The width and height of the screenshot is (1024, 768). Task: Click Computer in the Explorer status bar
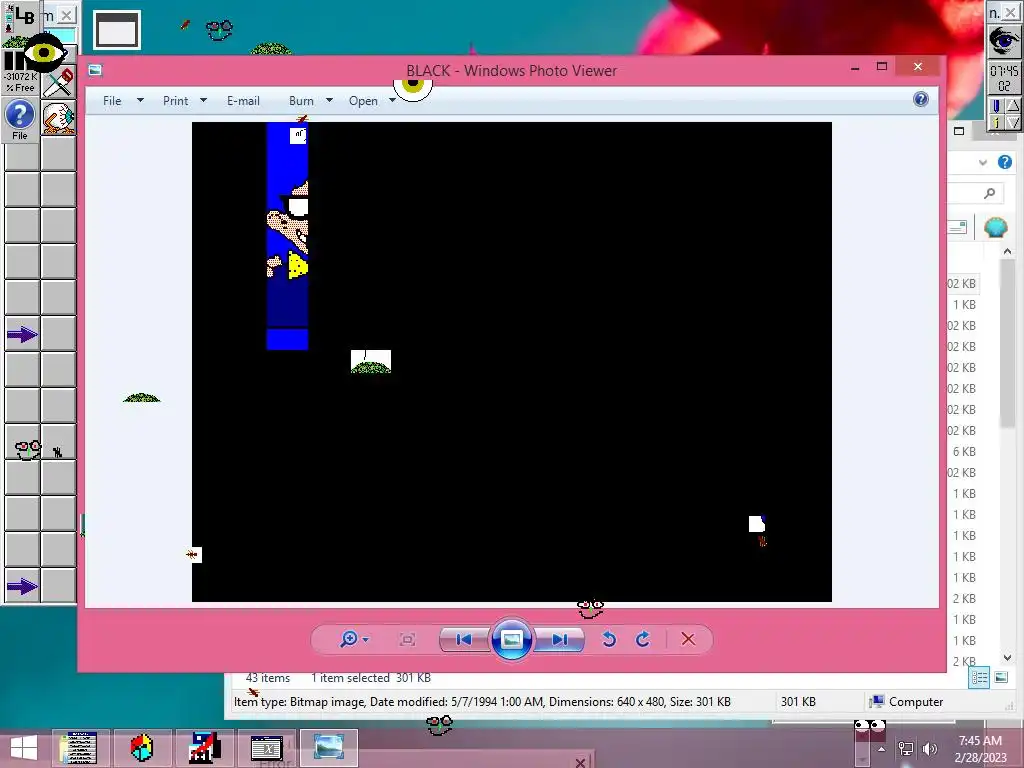point(916,702)
